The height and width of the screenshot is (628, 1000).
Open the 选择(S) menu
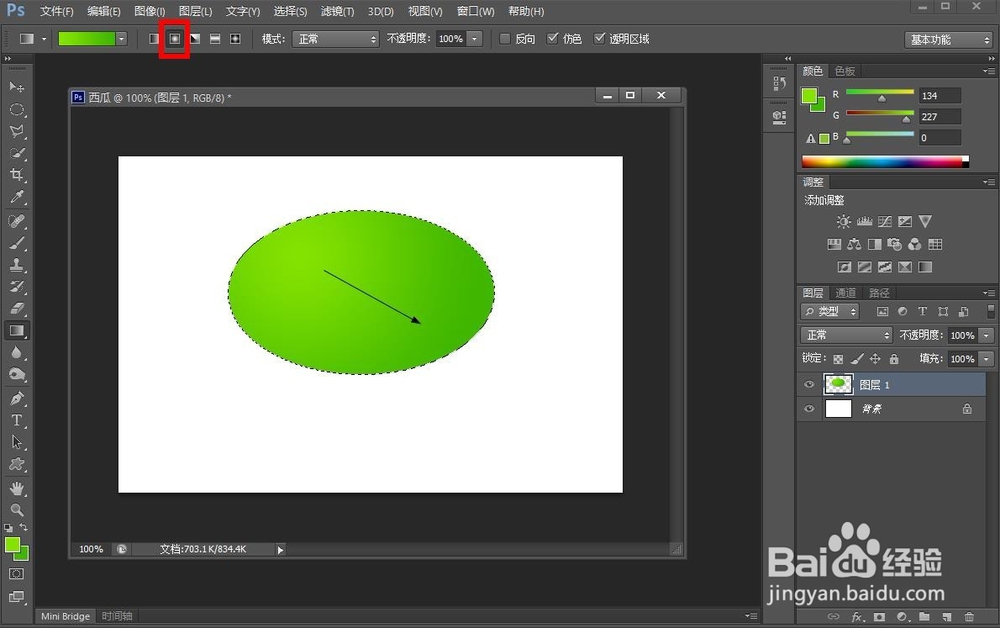[x=290, y=11]
